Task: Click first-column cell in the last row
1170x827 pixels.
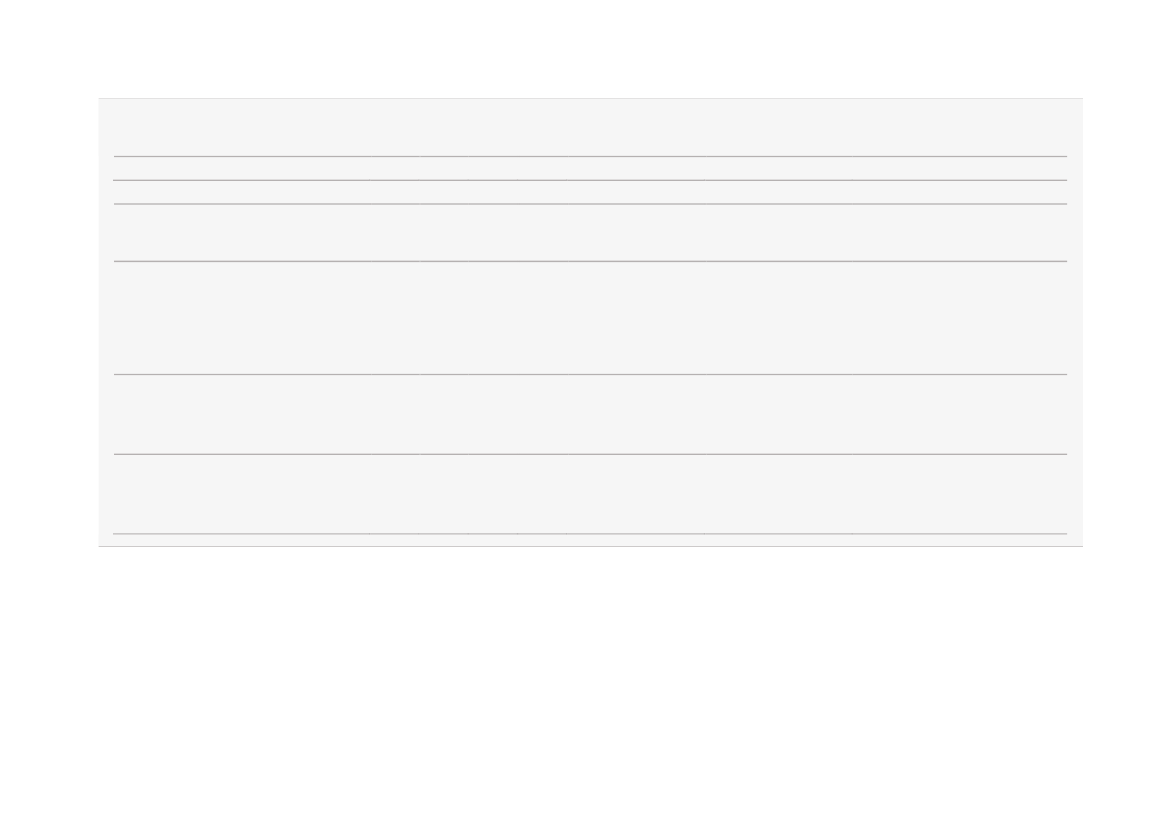Action: pos(241,493)
